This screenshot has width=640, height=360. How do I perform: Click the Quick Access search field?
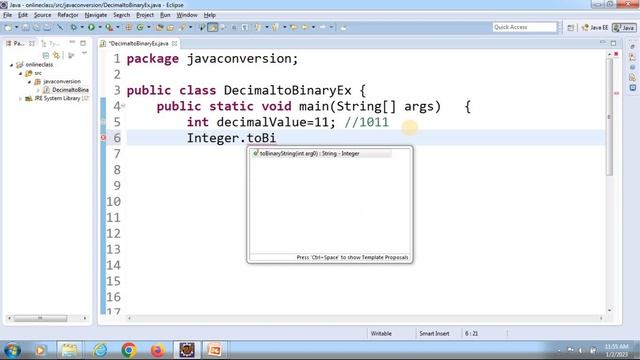[x=524, y=27]
